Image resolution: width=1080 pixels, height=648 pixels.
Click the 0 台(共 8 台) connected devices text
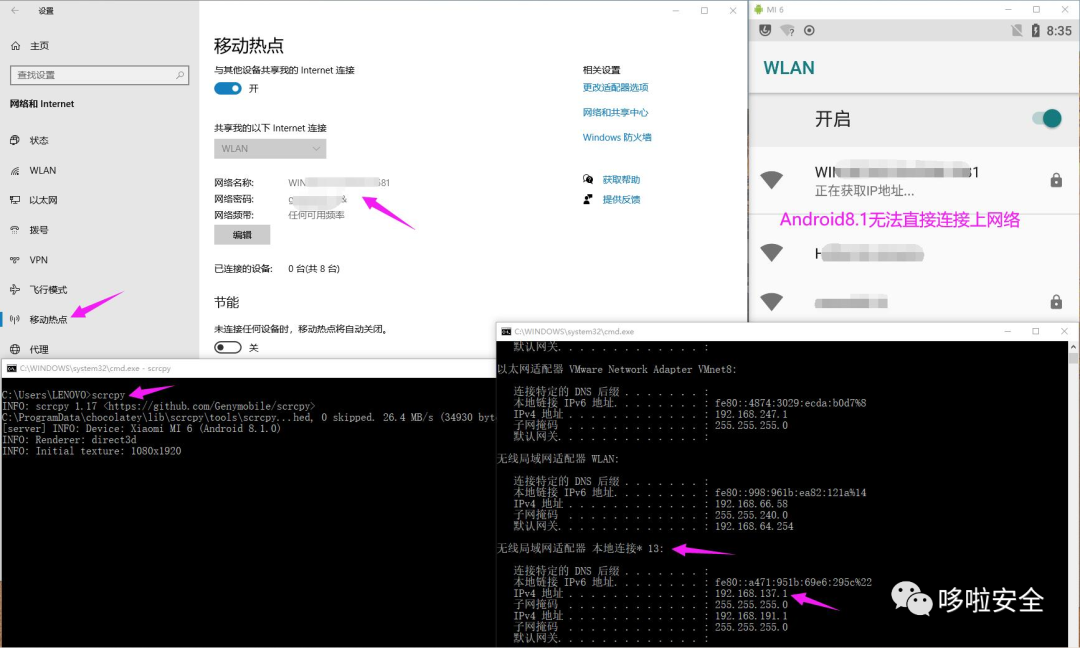(314, 269)
